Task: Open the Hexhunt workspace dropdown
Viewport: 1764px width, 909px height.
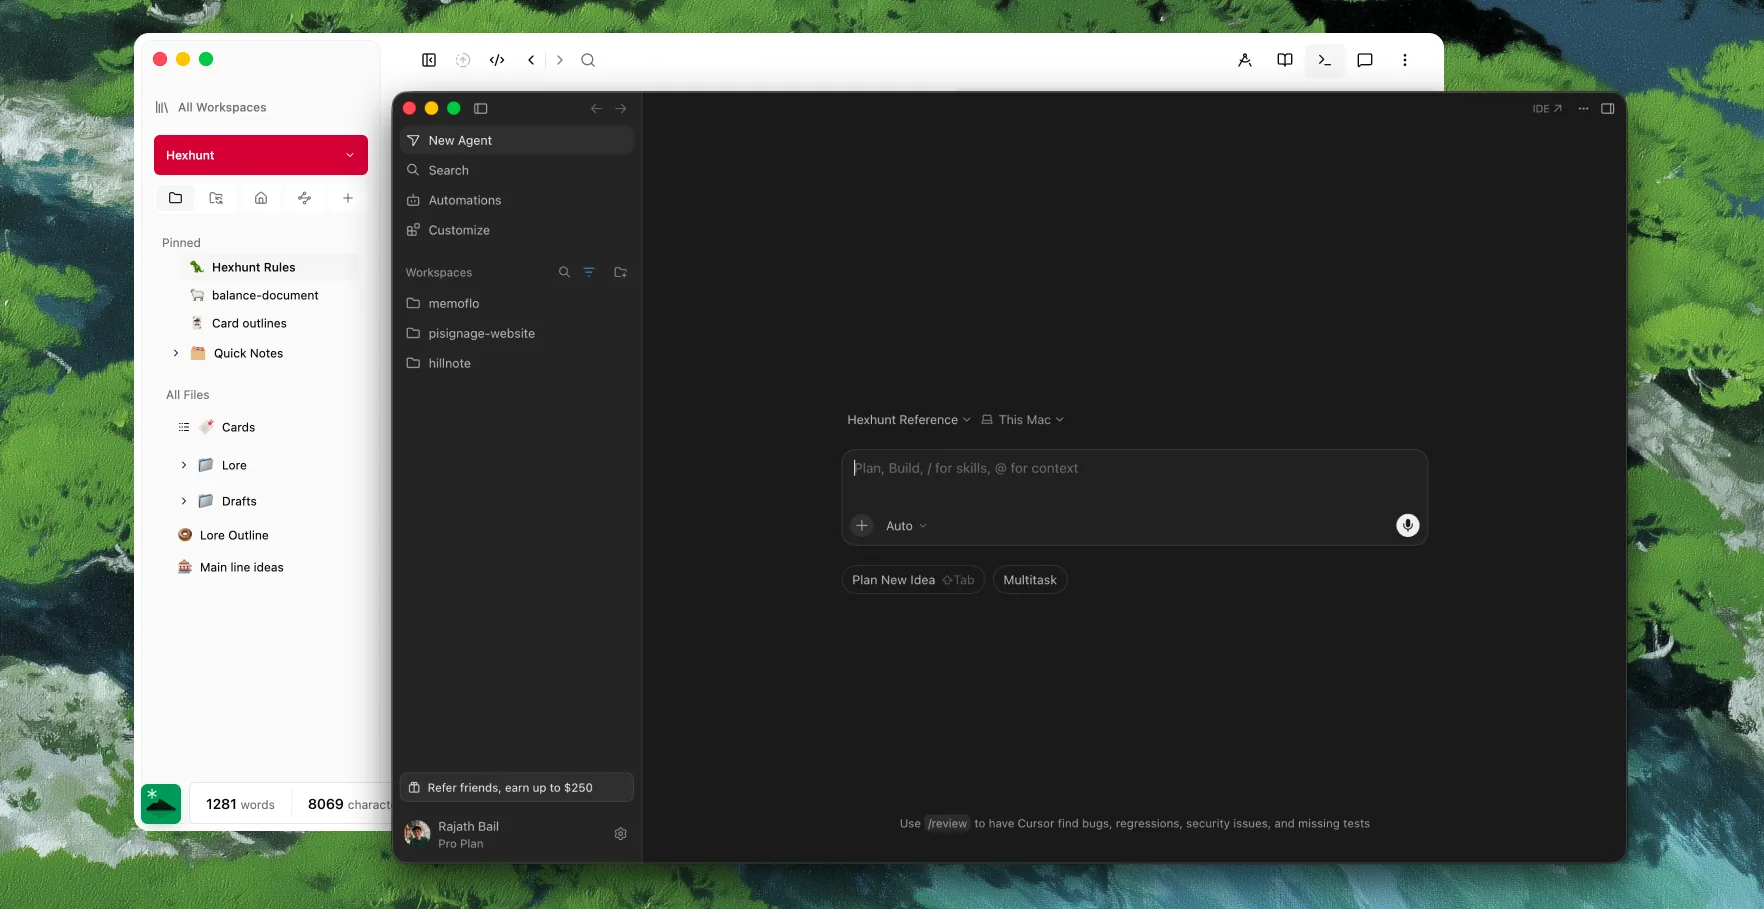Action: [x=261, y=155]
